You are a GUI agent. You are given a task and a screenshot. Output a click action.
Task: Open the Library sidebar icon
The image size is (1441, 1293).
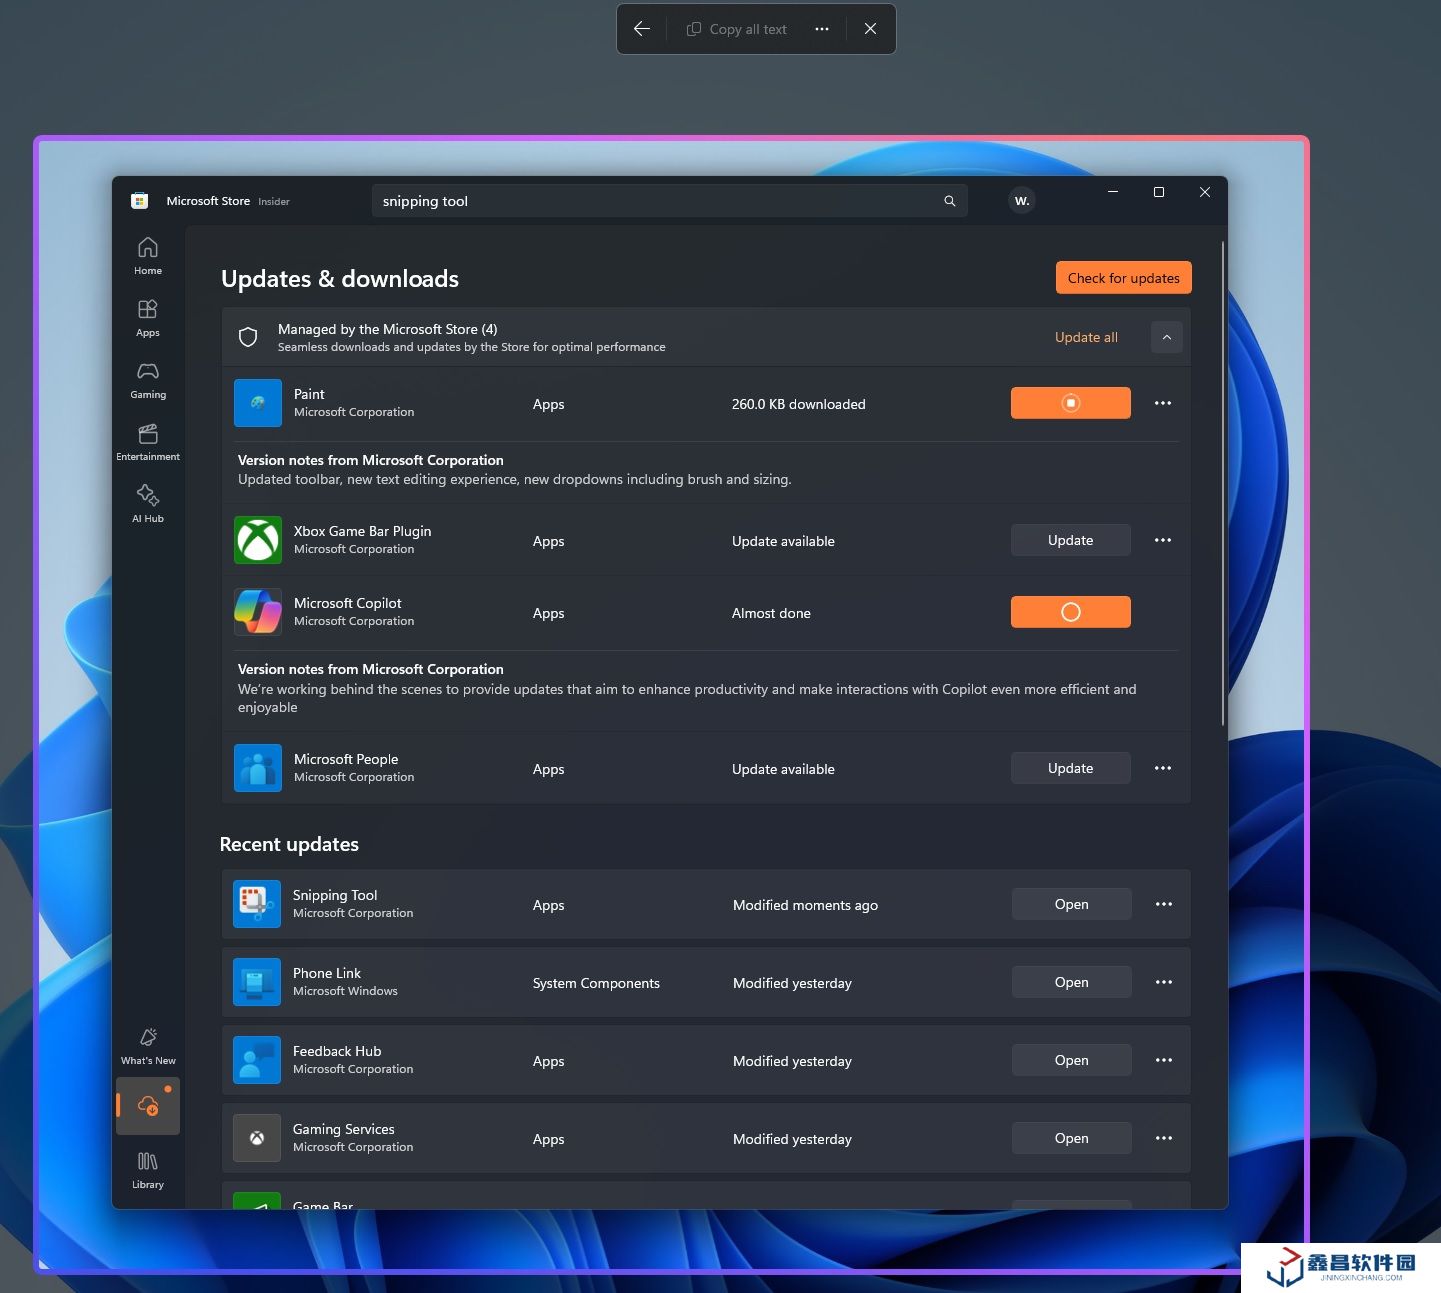point(148,1169)
